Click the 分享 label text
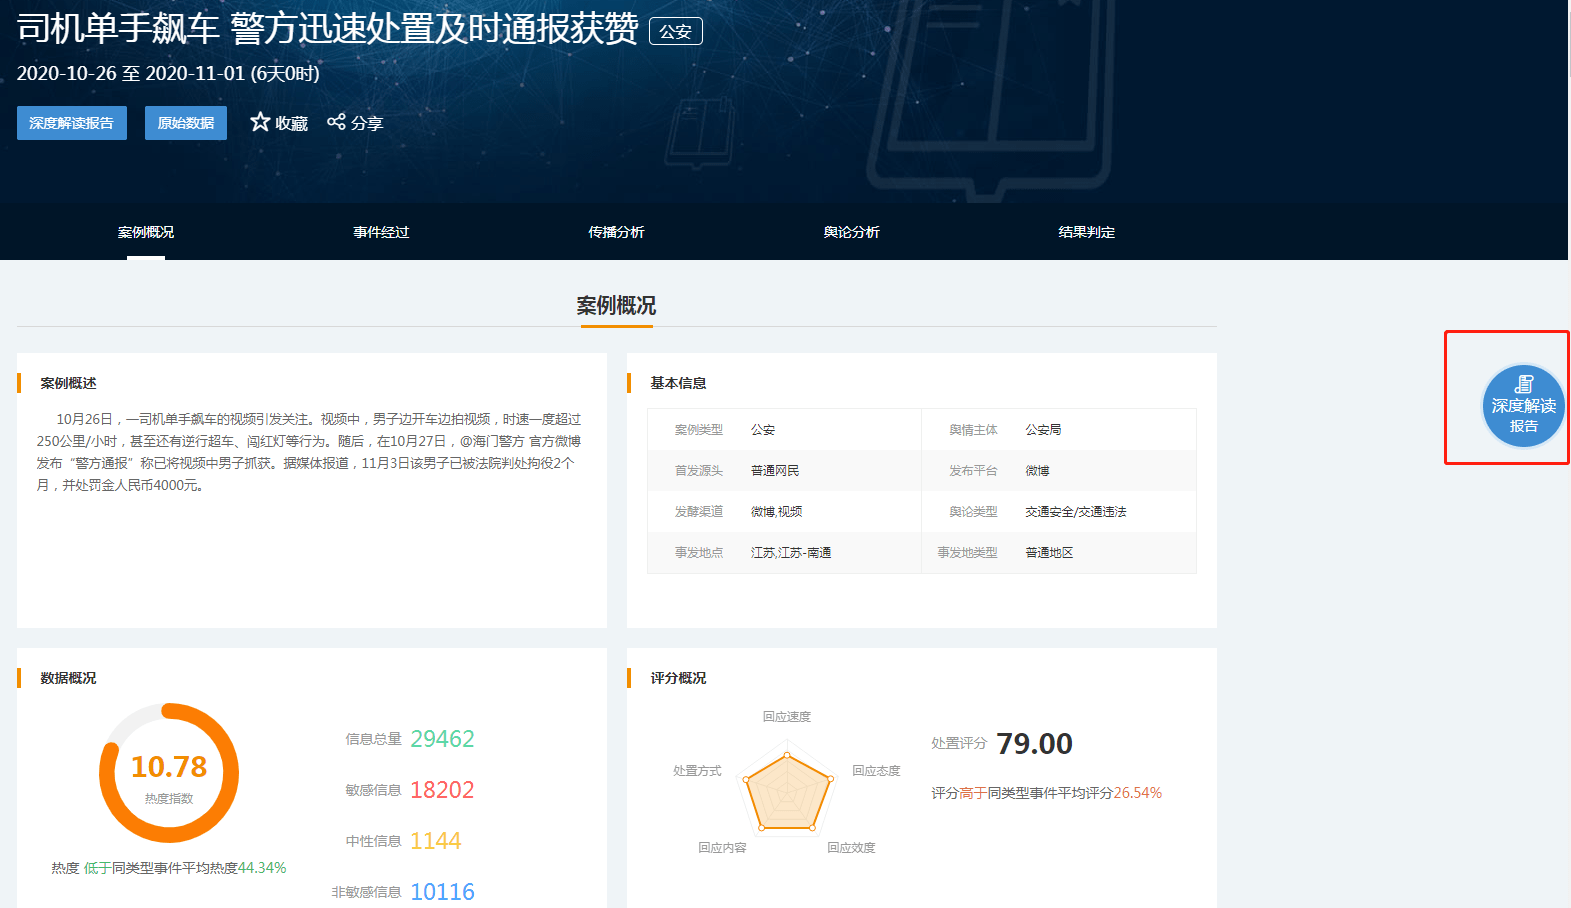The image size is (1571, 908). (367, 123)
